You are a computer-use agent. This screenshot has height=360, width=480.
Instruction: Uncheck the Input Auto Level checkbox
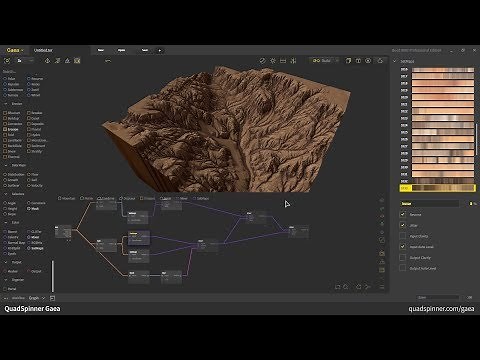403,247
